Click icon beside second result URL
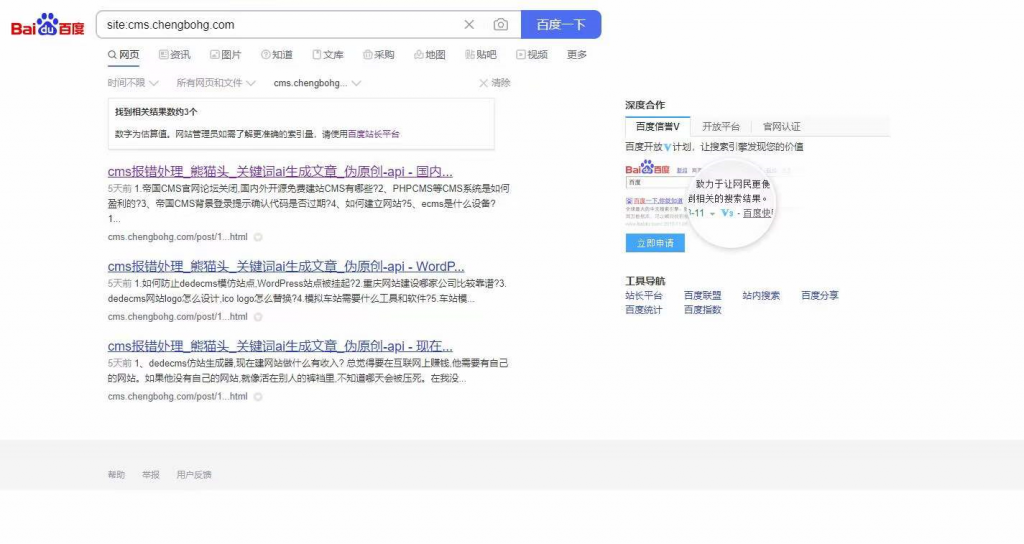 [x=258, y=317]
